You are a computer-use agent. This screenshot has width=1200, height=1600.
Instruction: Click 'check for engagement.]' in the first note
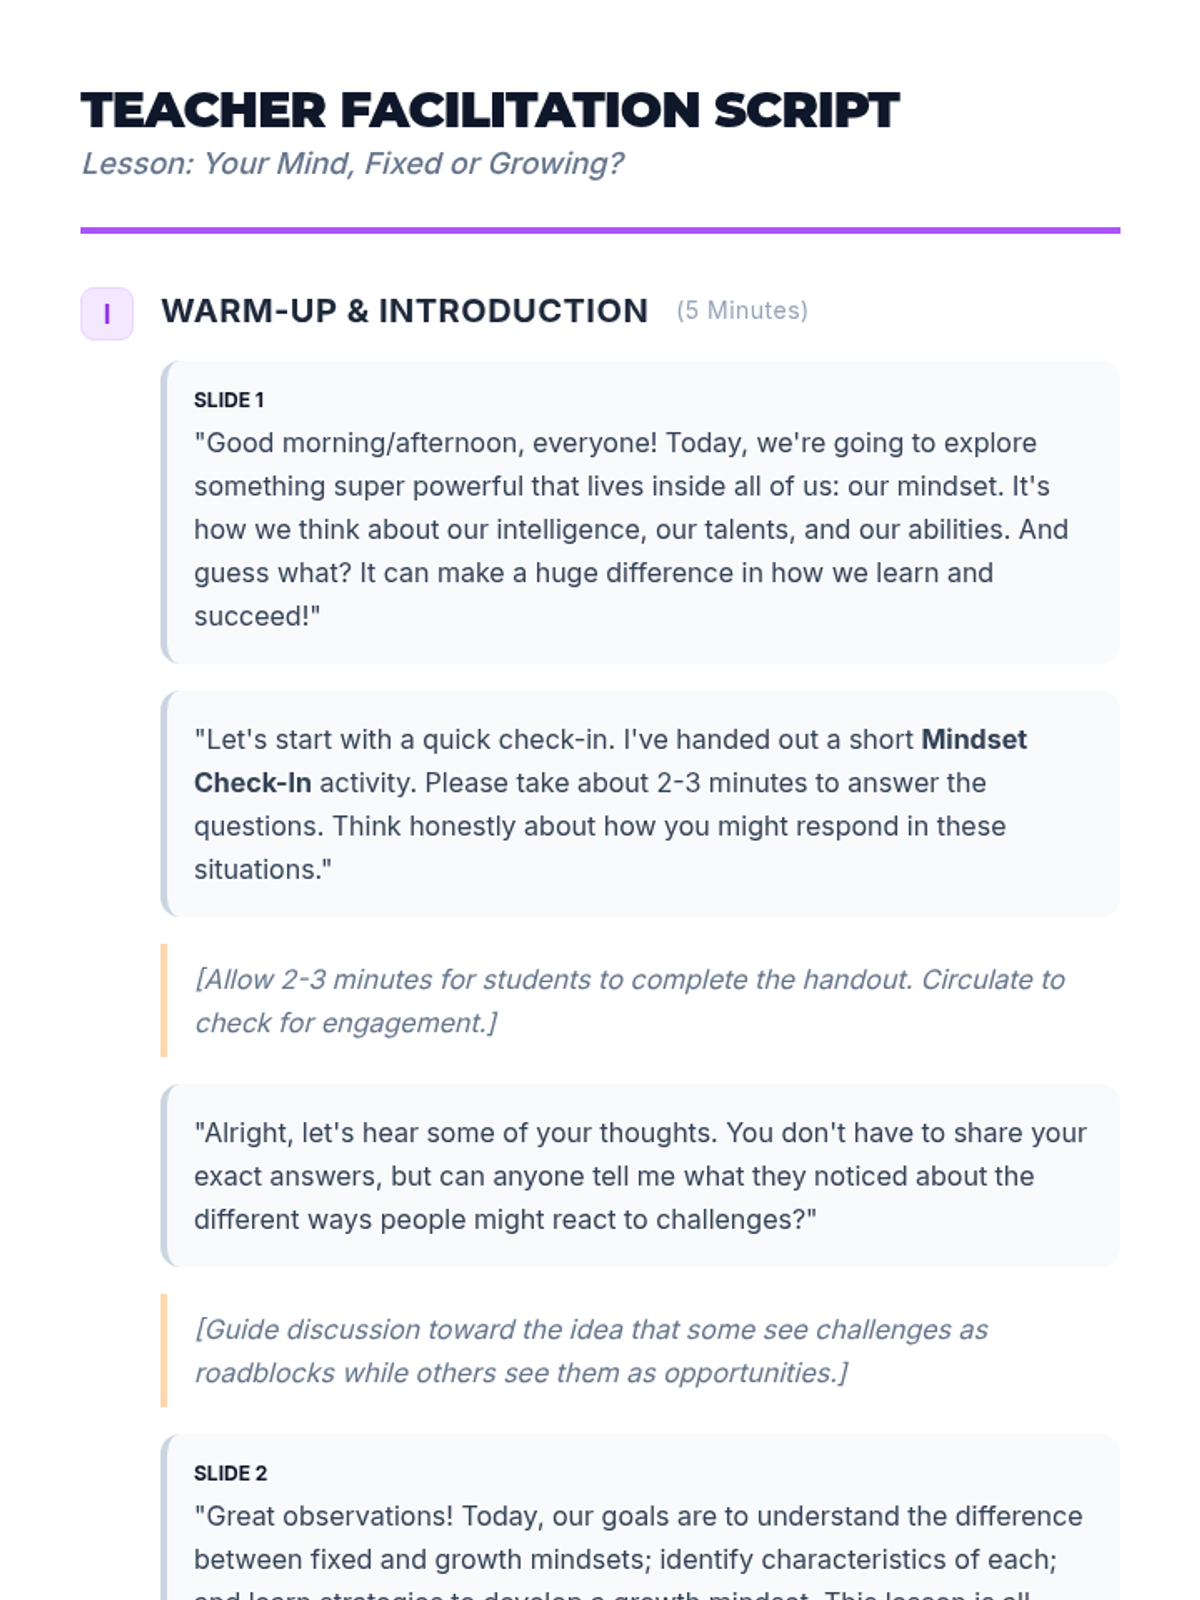point(346,1023)
